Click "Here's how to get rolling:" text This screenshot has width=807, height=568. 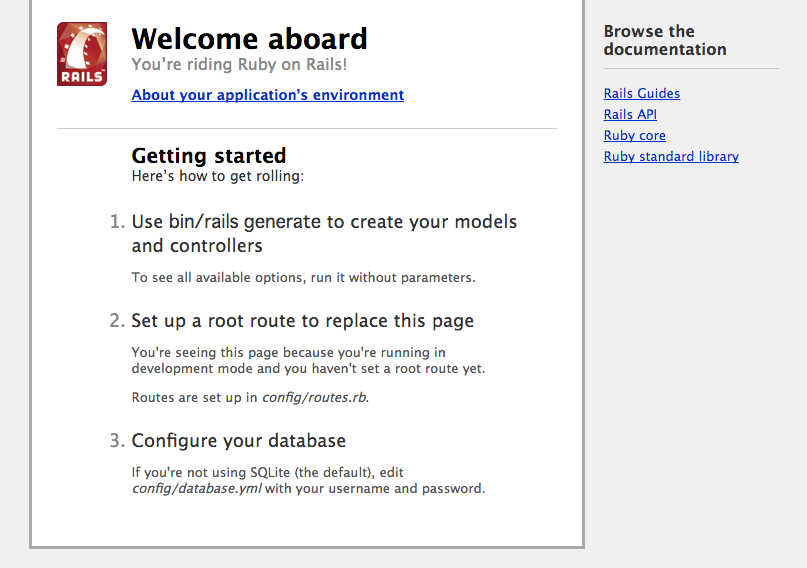coord(218,176)
